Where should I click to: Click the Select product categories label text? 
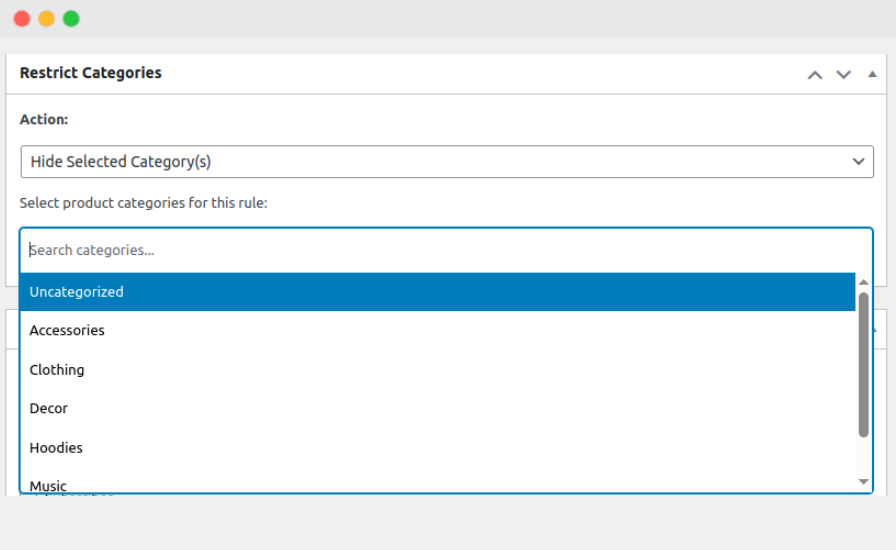pyautogui.click(x=144, y=203)
